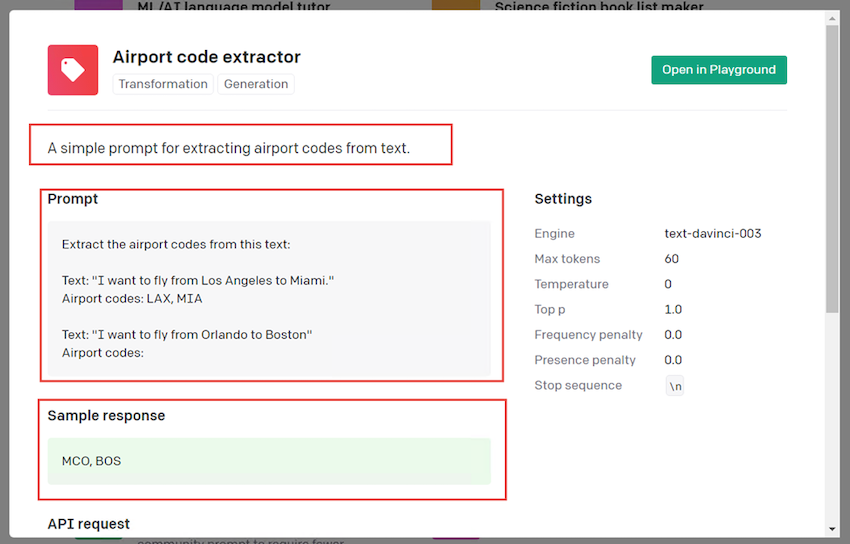This screenshot has width=850, height=544.
Task: Open the example in Playground
Action: [x=718, y=70]
